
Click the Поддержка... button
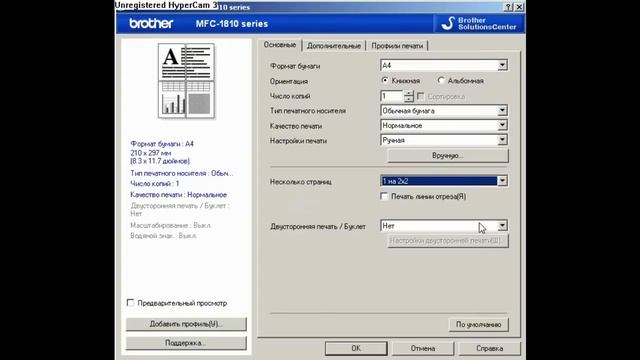click(186, 343)
